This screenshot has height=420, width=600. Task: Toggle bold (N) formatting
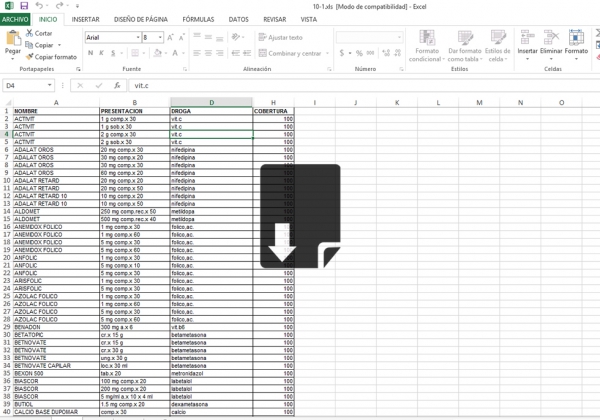pos(90,53)
